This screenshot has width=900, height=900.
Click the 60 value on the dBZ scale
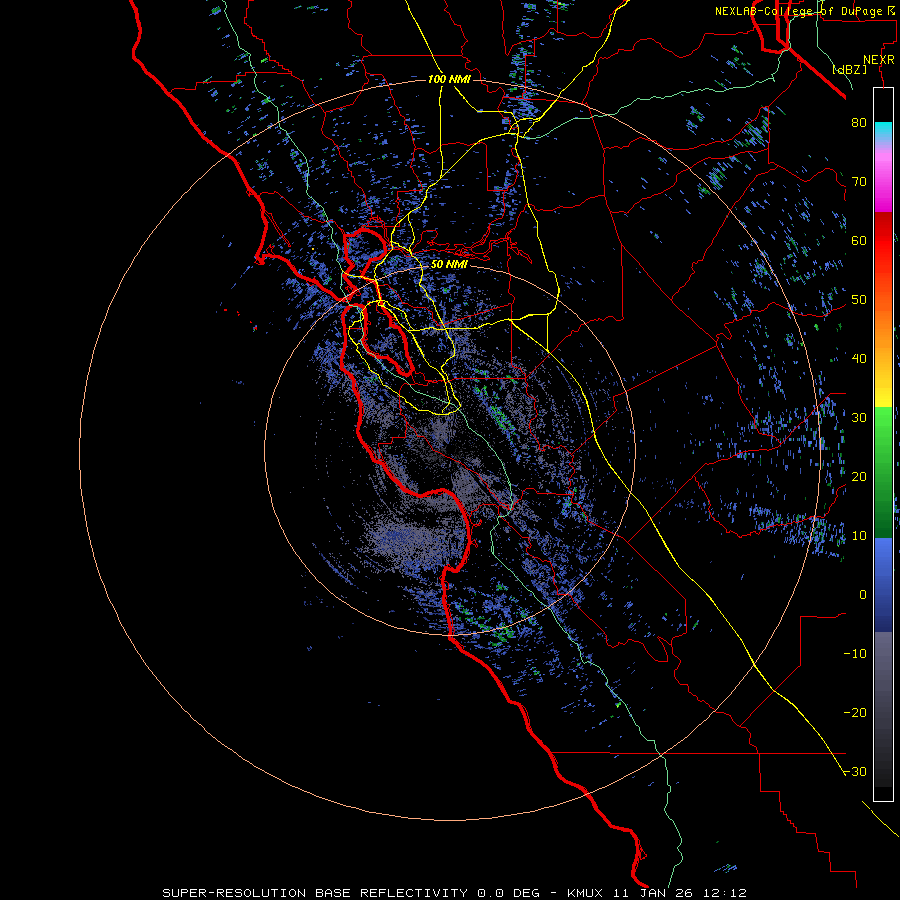(x=859, y=241)
